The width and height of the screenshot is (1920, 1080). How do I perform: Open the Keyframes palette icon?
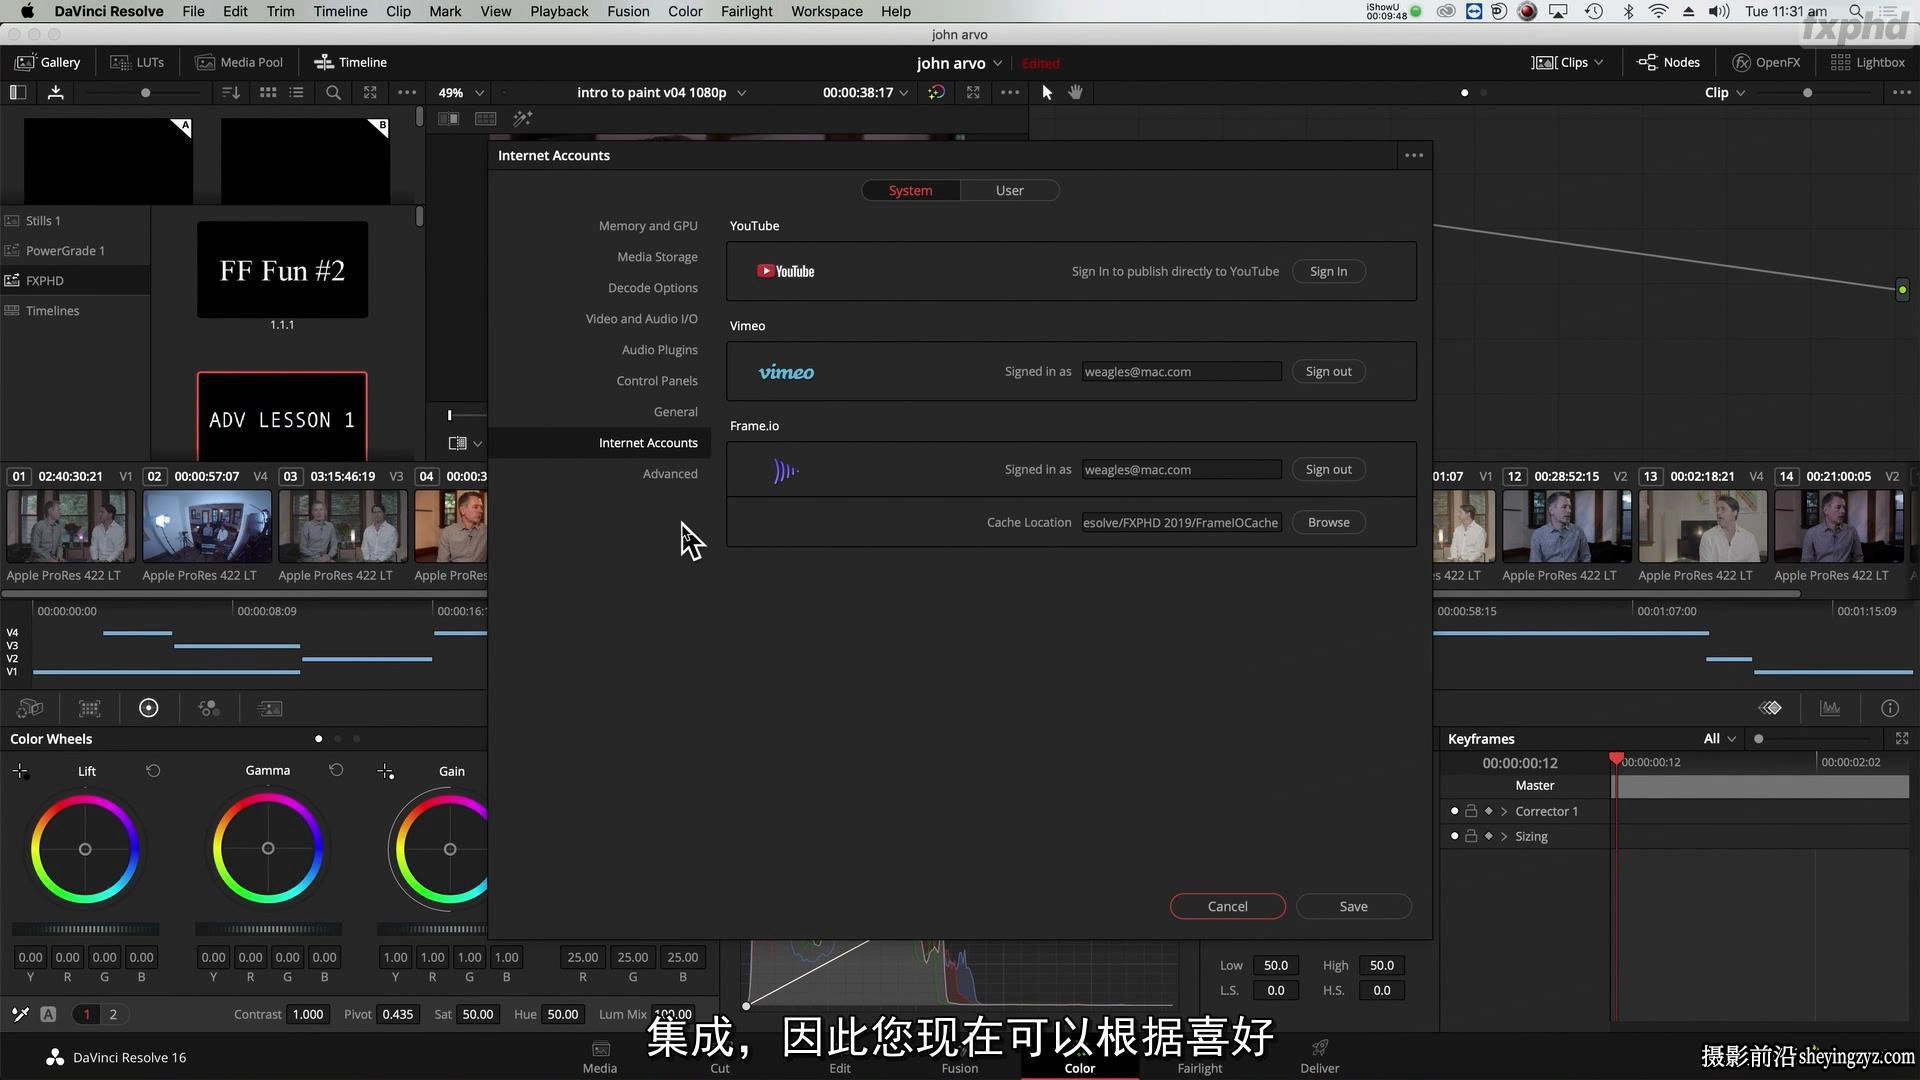pyautogui.click(x=1770, y=708)
